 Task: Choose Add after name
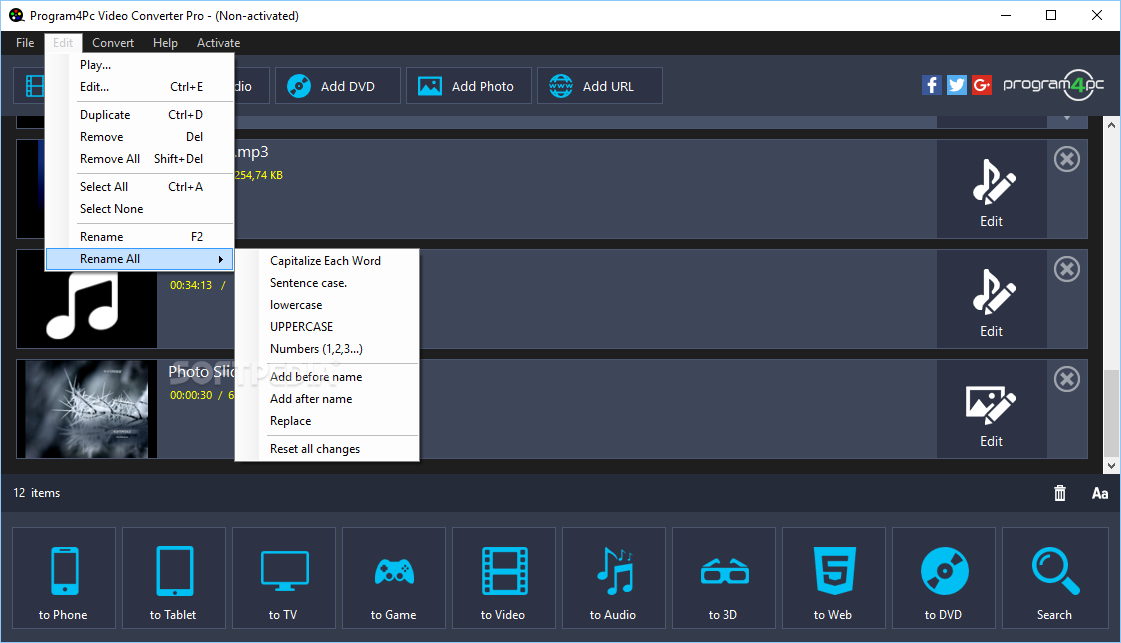[x=327, y=399]
